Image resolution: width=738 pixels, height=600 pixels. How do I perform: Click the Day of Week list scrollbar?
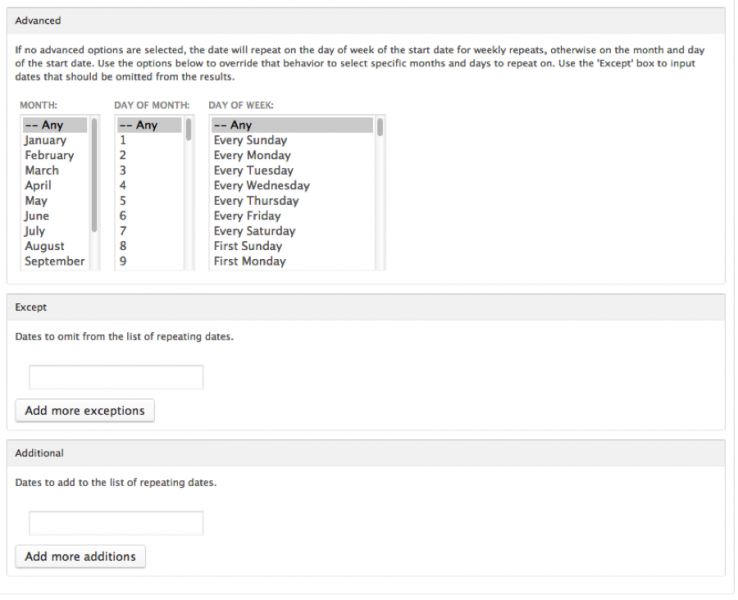(x=380, y=127)
